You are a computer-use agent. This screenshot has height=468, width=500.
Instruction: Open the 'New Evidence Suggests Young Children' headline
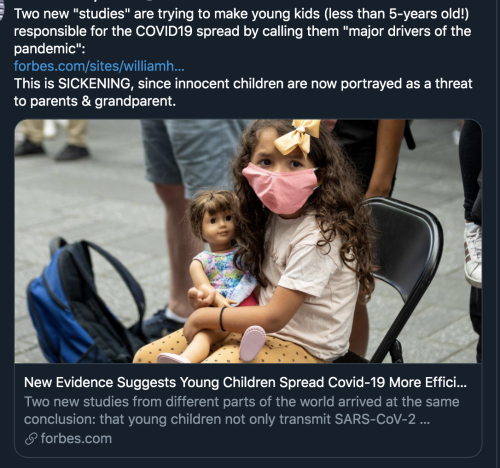point(245,382)
